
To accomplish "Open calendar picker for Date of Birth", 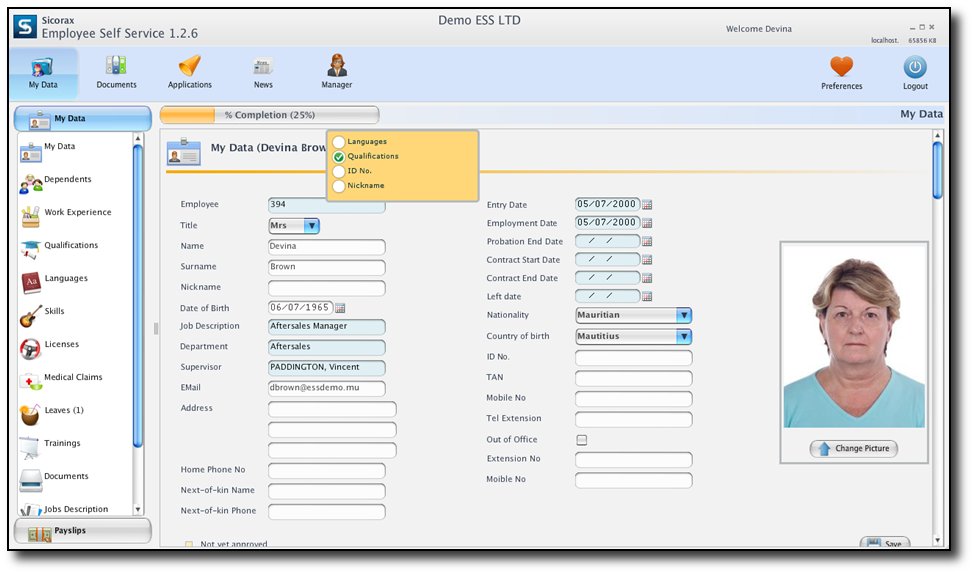I will (340, 308).
